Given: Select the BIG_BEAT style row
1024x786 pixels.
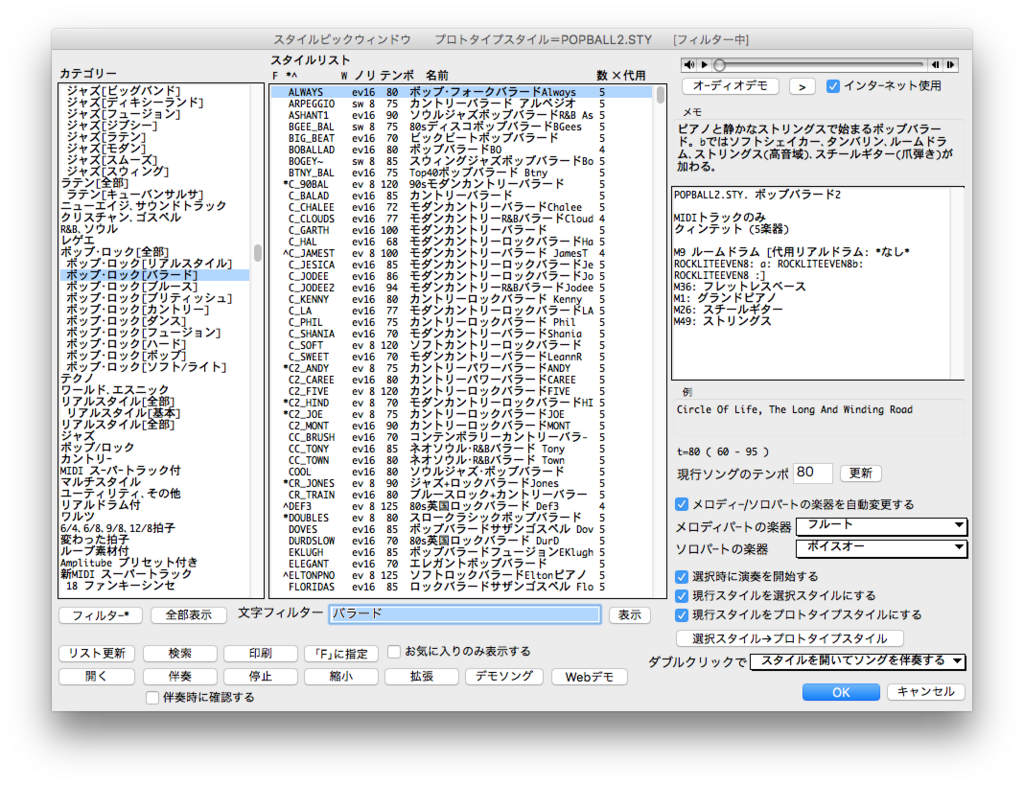Looking at the screenshot, I should tap(462, 138).
